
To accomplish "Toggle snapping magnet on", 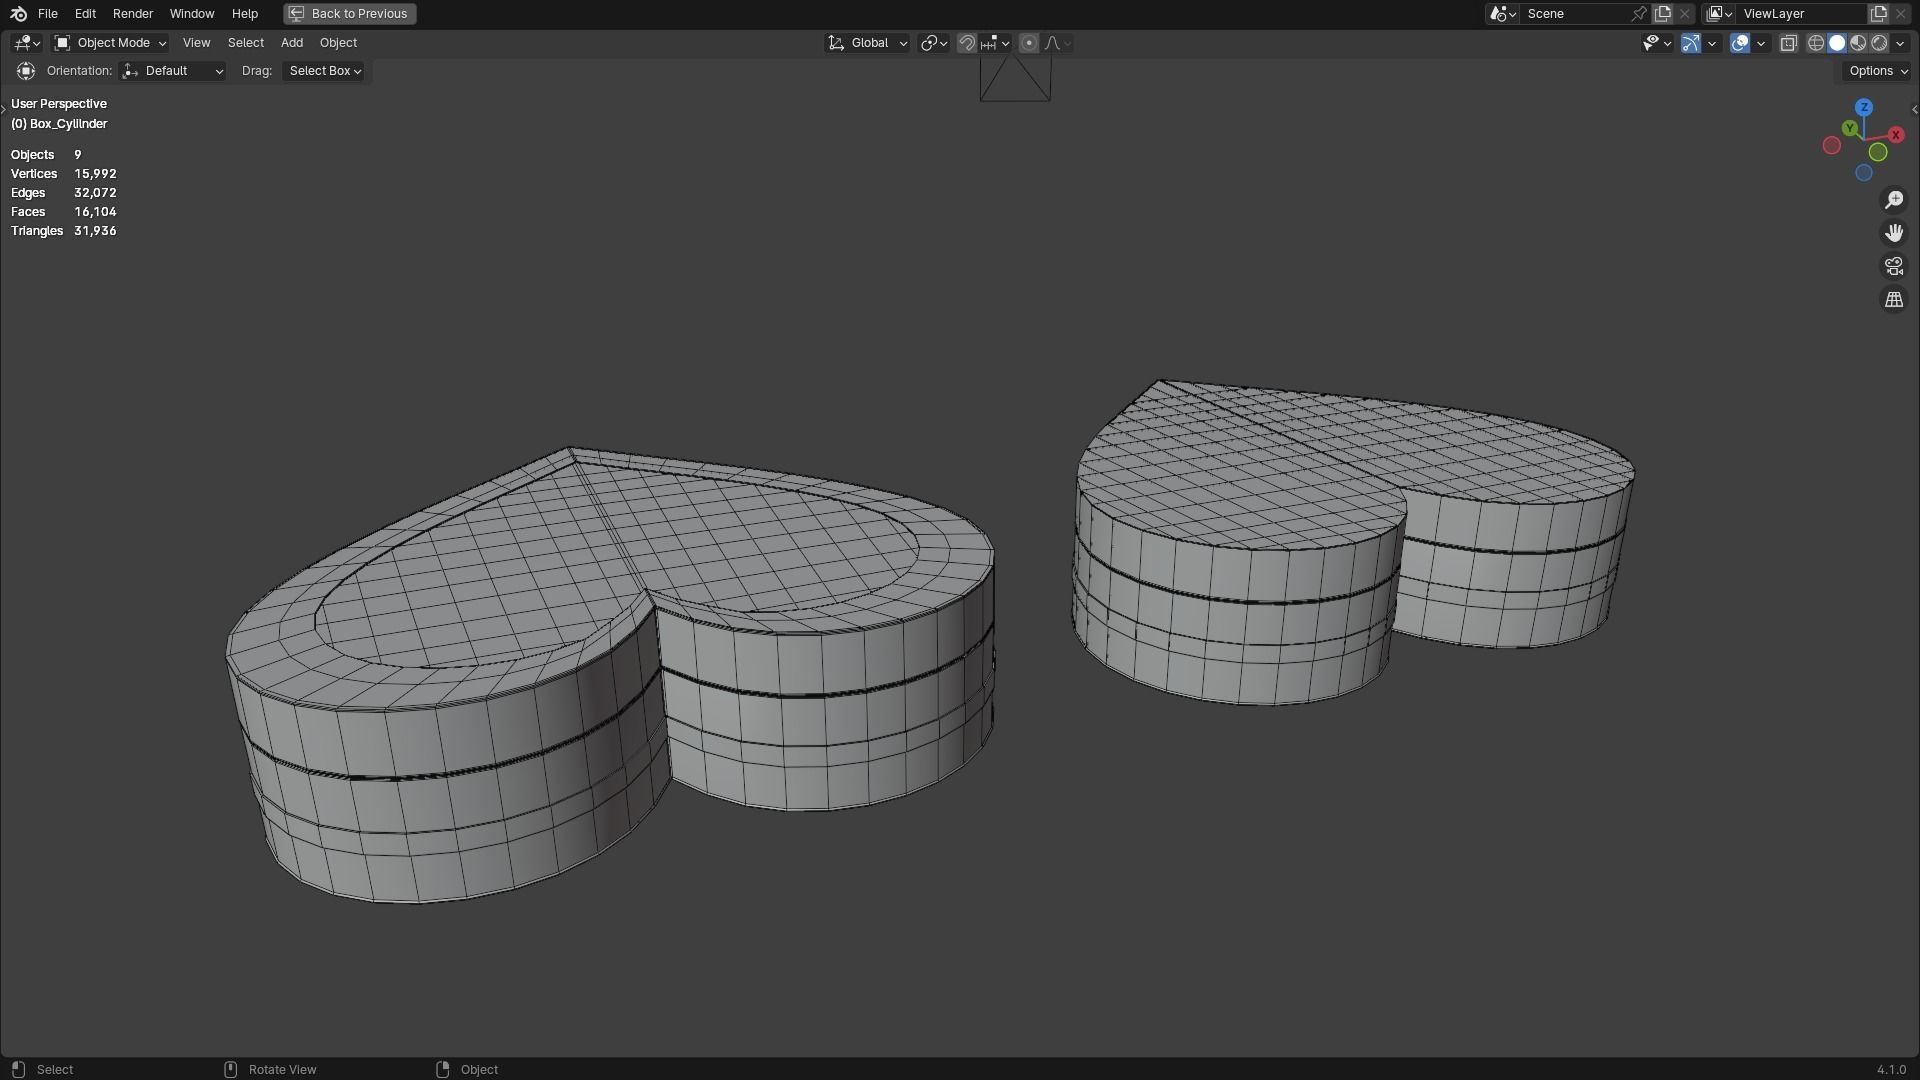I will pyautogui.click(x=966, y=43).
